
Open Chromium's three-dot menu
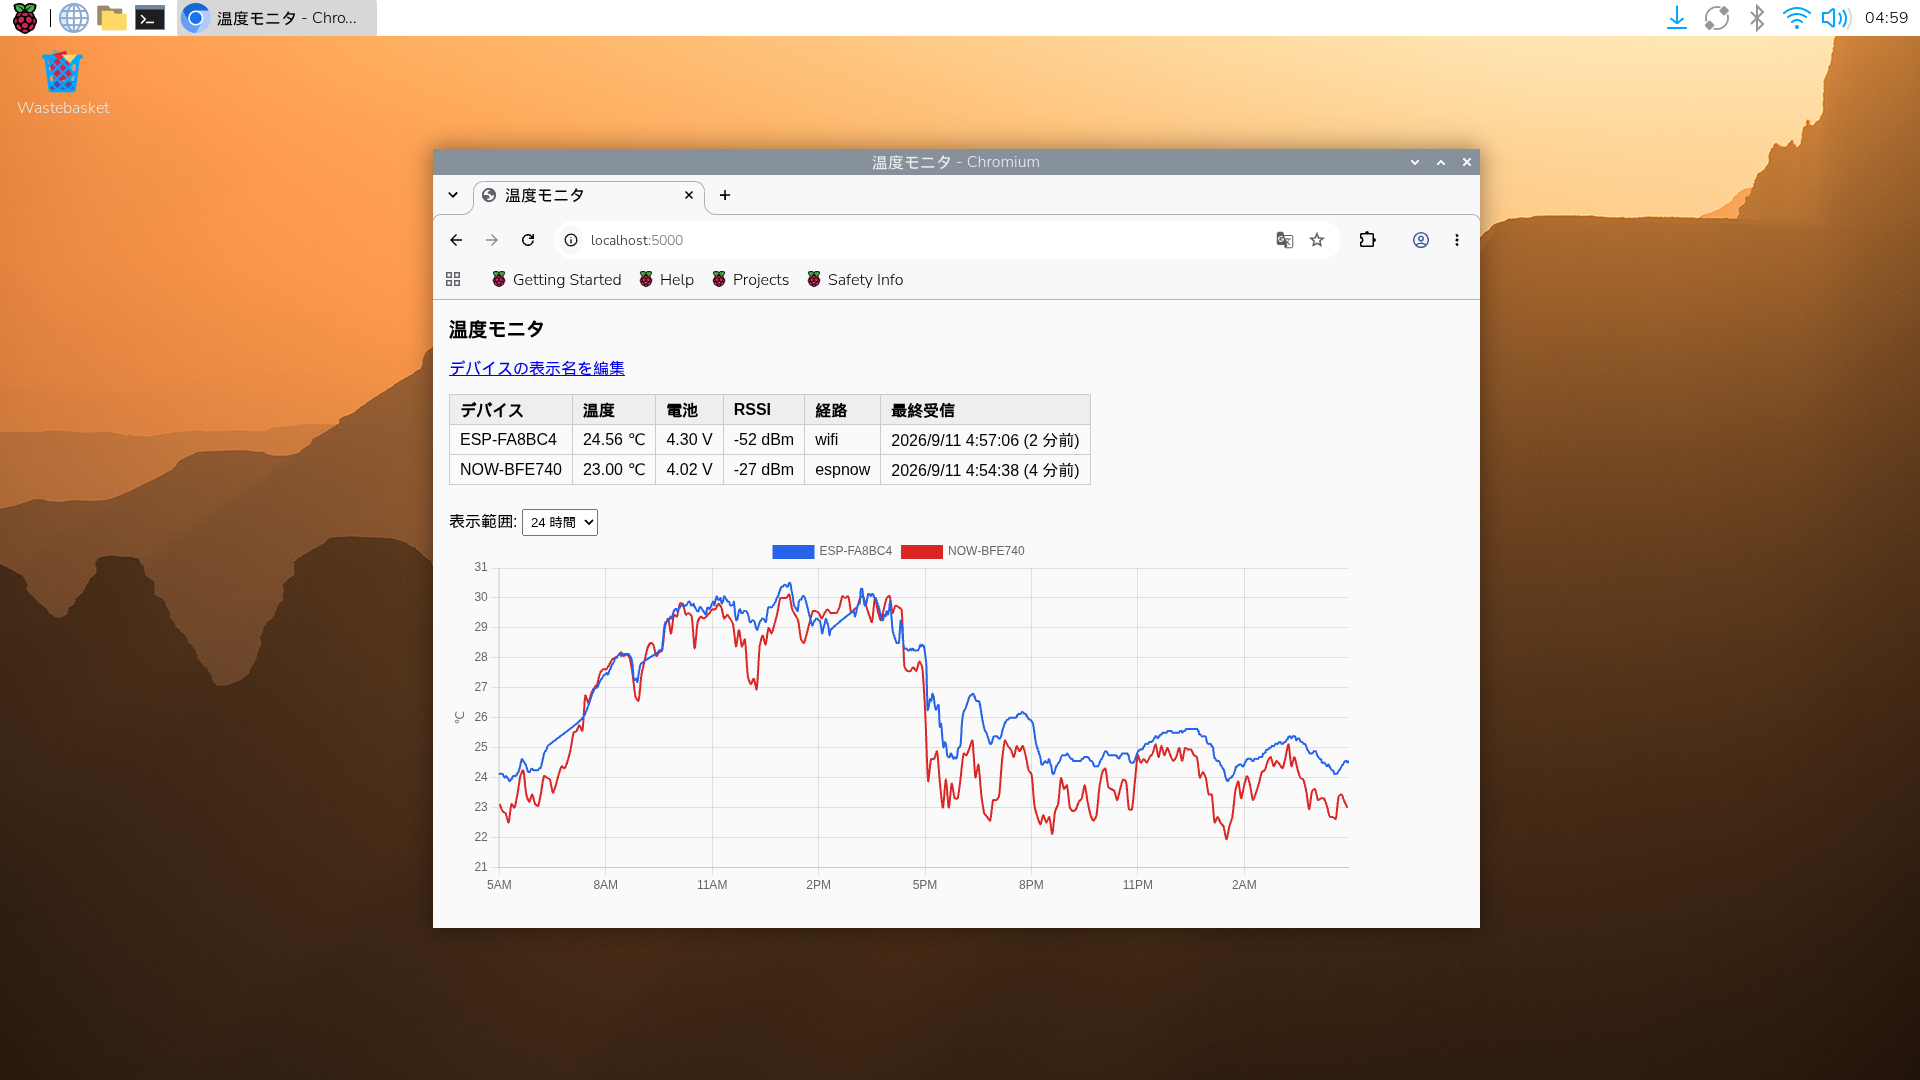(x=1457, y=240)
